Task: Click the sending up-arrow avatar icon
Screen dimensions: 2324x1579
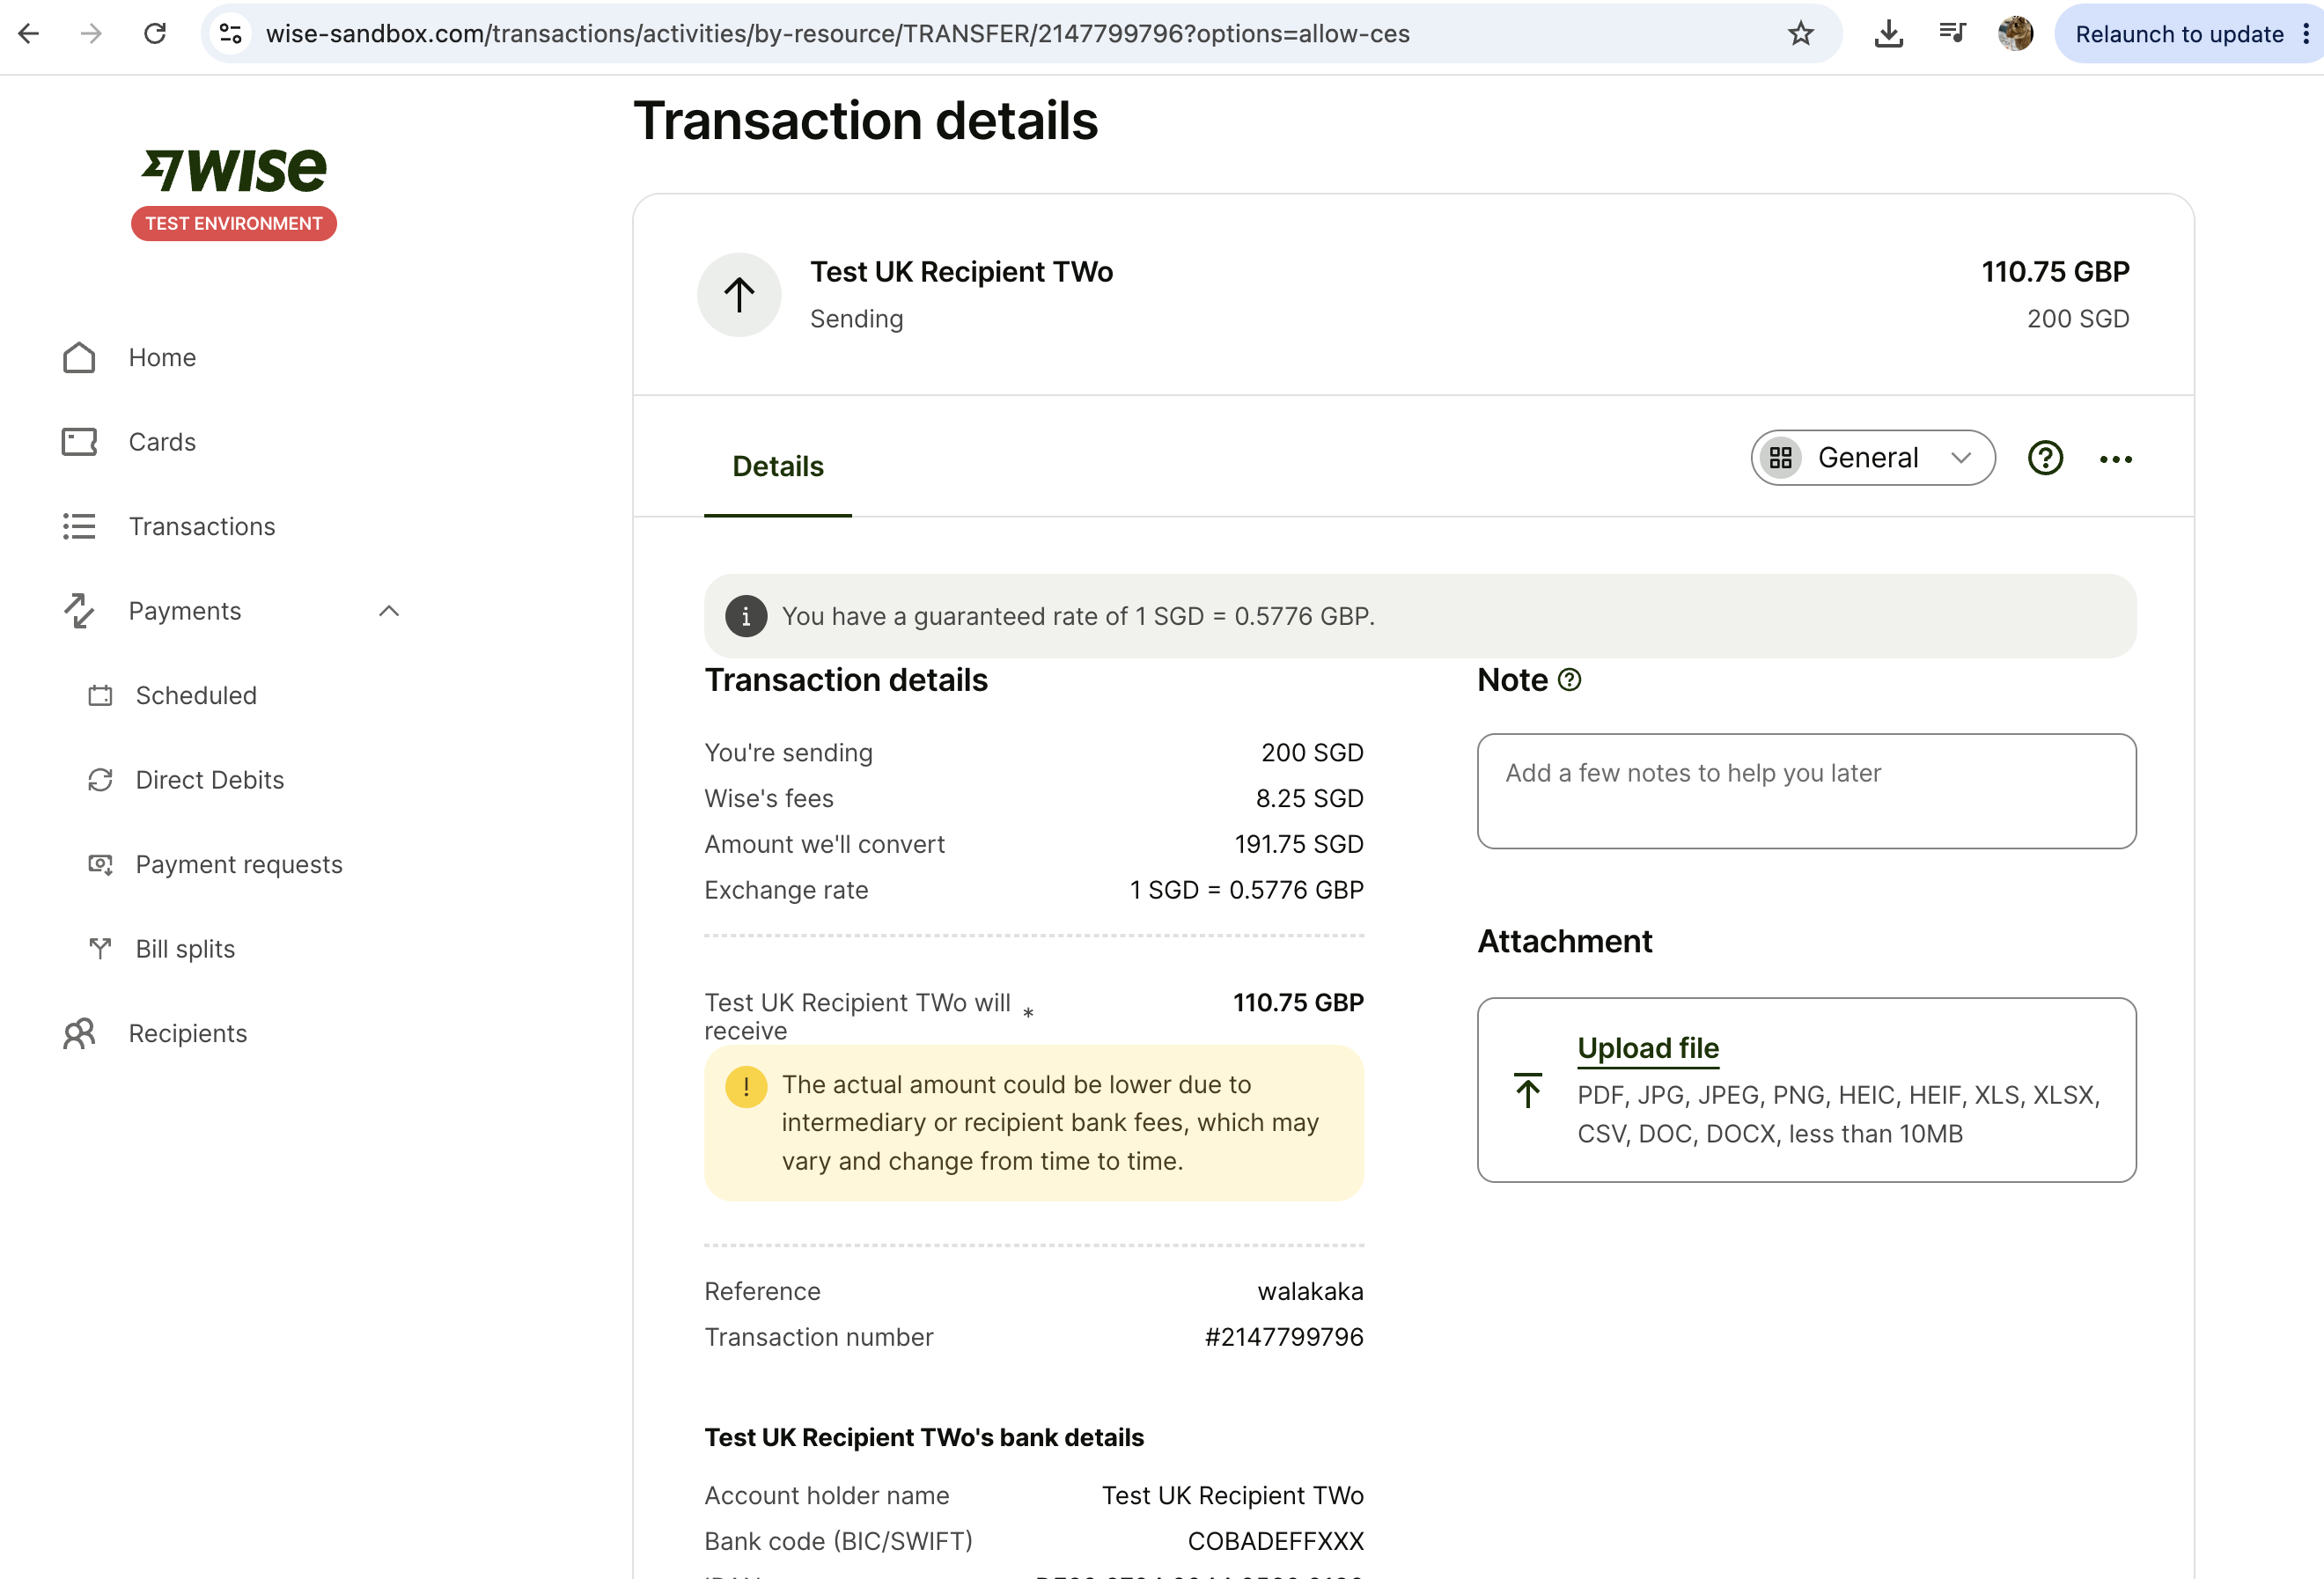Action: (x=739, y=295)
